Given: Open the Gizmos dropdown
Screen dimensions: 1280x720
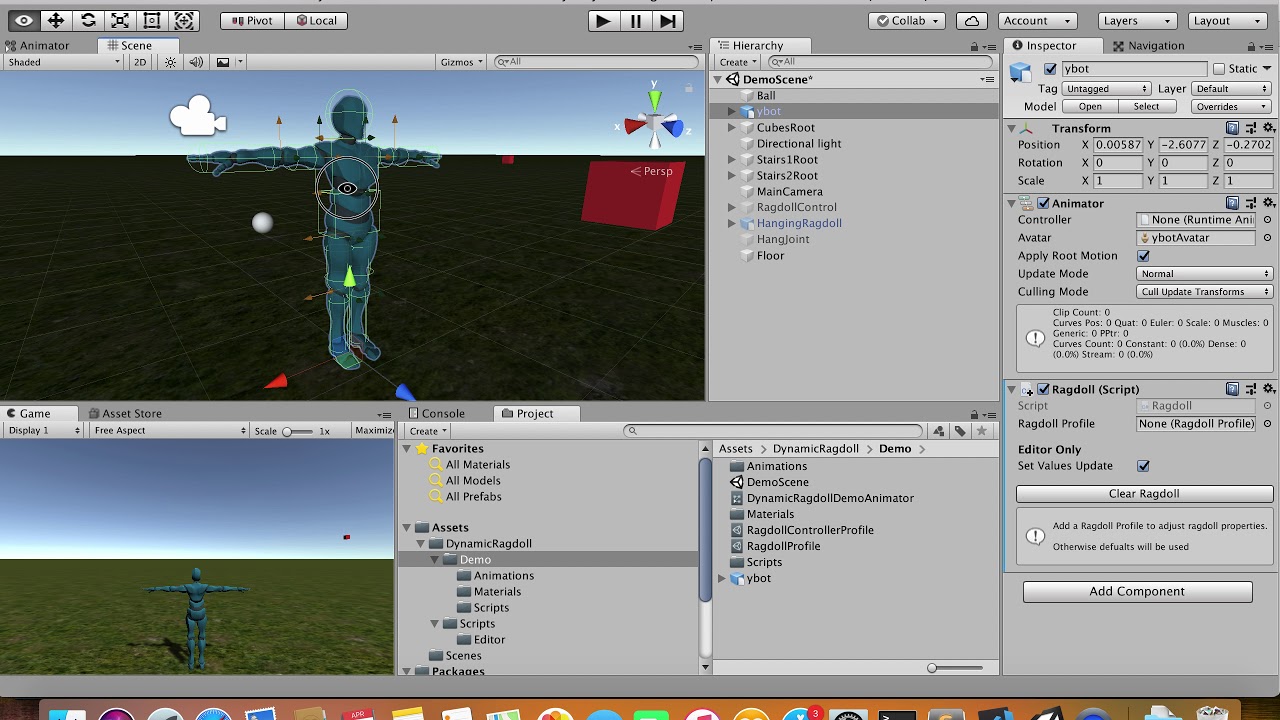Looking at the screenshot, I should pos(462,62).
